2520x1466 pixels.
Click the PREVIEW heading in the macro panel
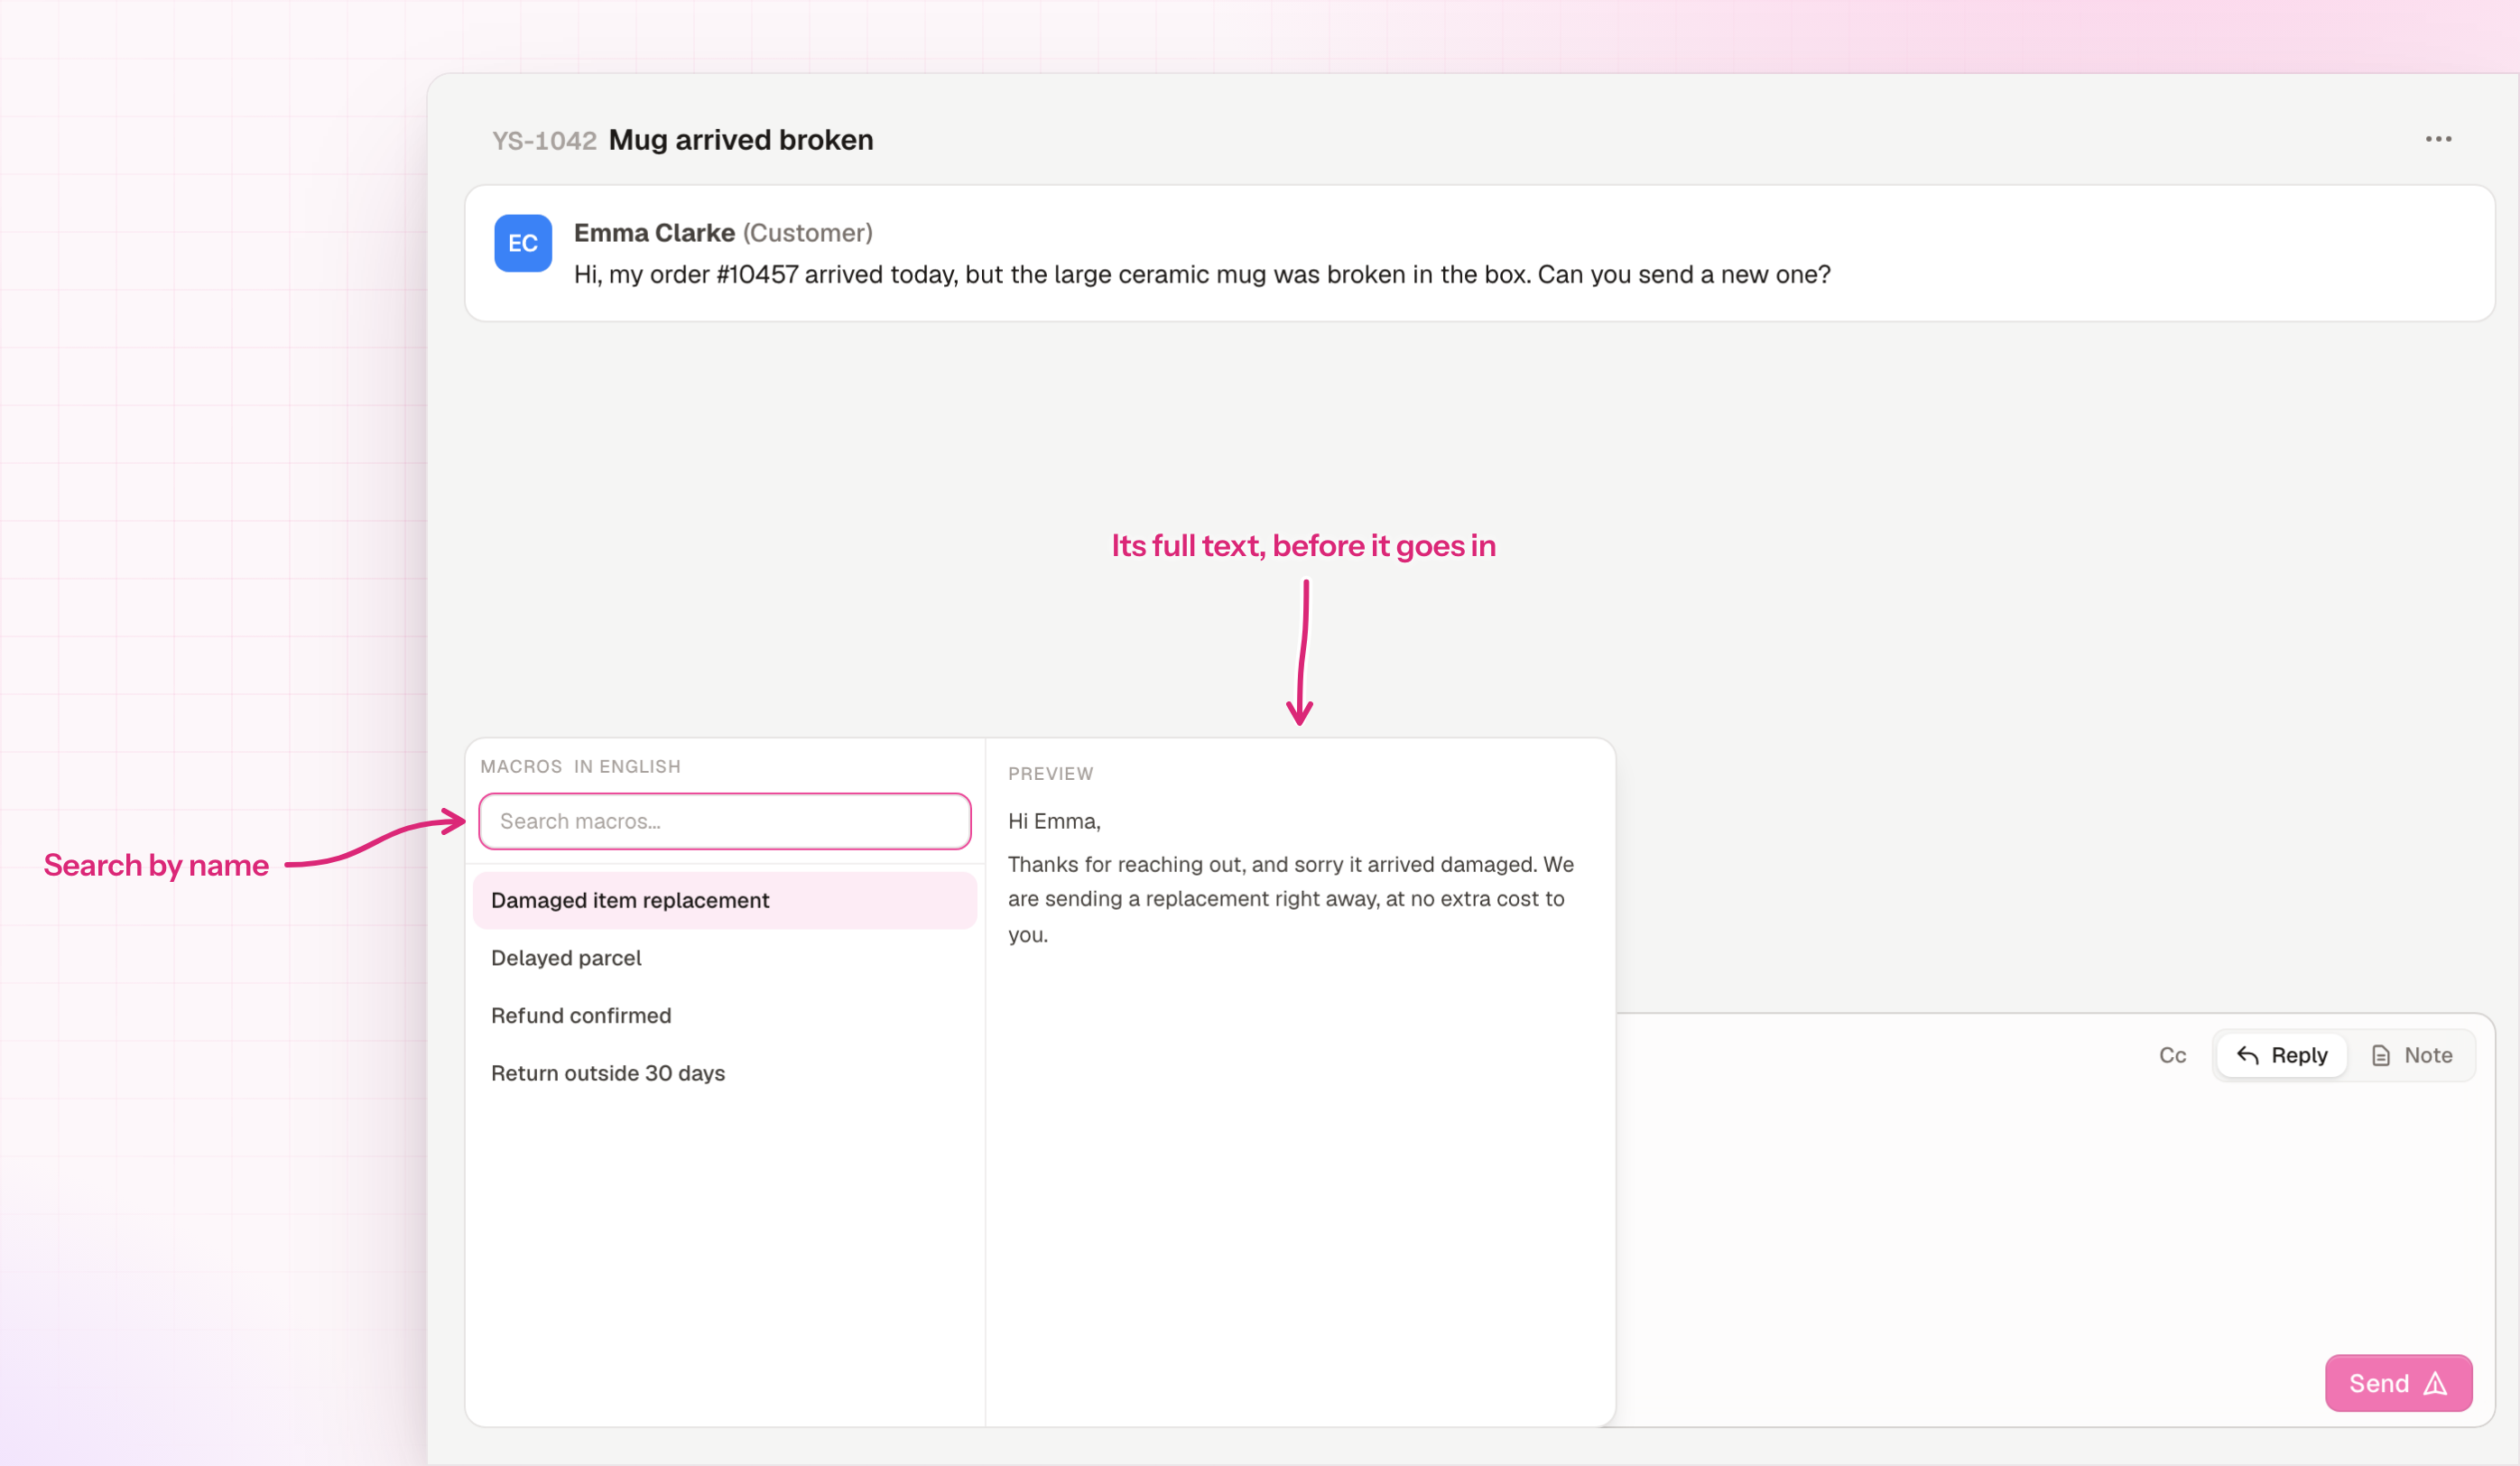click(1050, 773)
